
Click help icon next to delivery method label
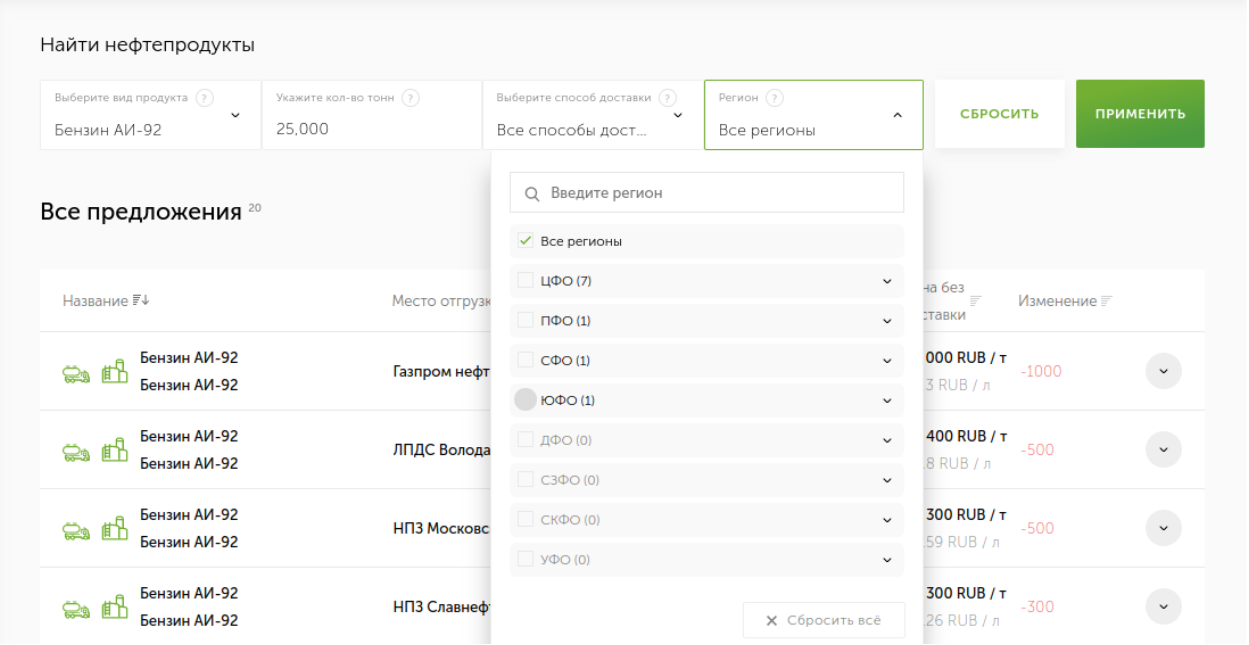click(x=667, y=98)
